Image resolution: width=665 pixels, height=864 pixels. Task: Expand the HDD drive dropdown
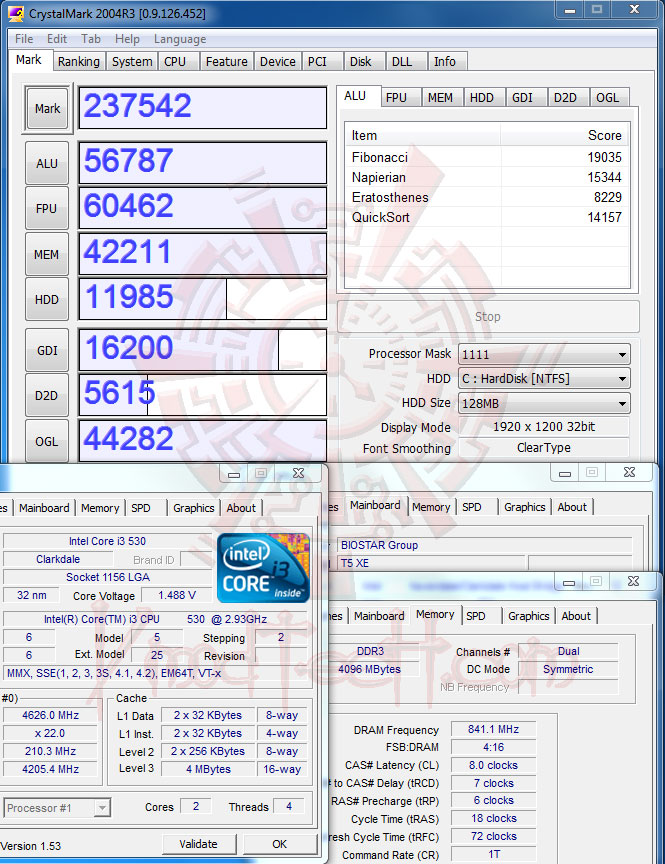click(544, 379)
